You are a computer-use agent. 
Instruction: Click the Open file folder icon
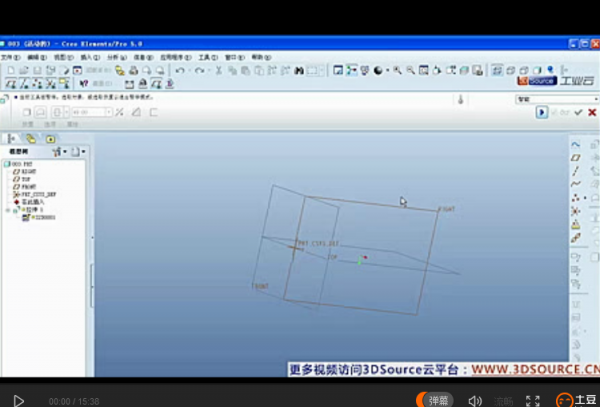tap(24, 70)
